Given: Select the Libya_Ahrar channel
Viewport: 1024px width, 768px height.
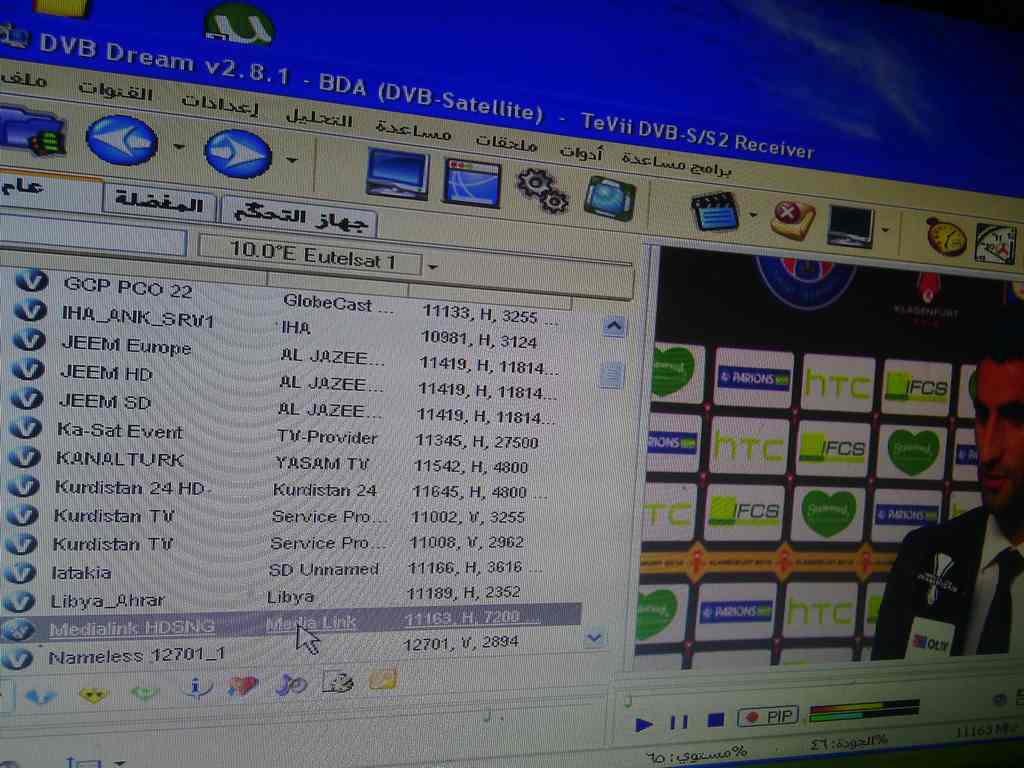Looking at the screenshot, I should click(x=107, y=600).
